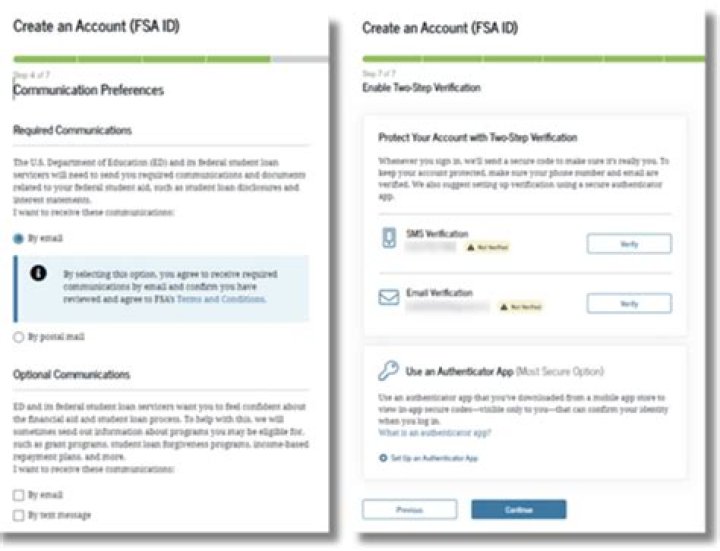Click the key icon beside Authenticator App
720x551 pixels.
point(388,370)
